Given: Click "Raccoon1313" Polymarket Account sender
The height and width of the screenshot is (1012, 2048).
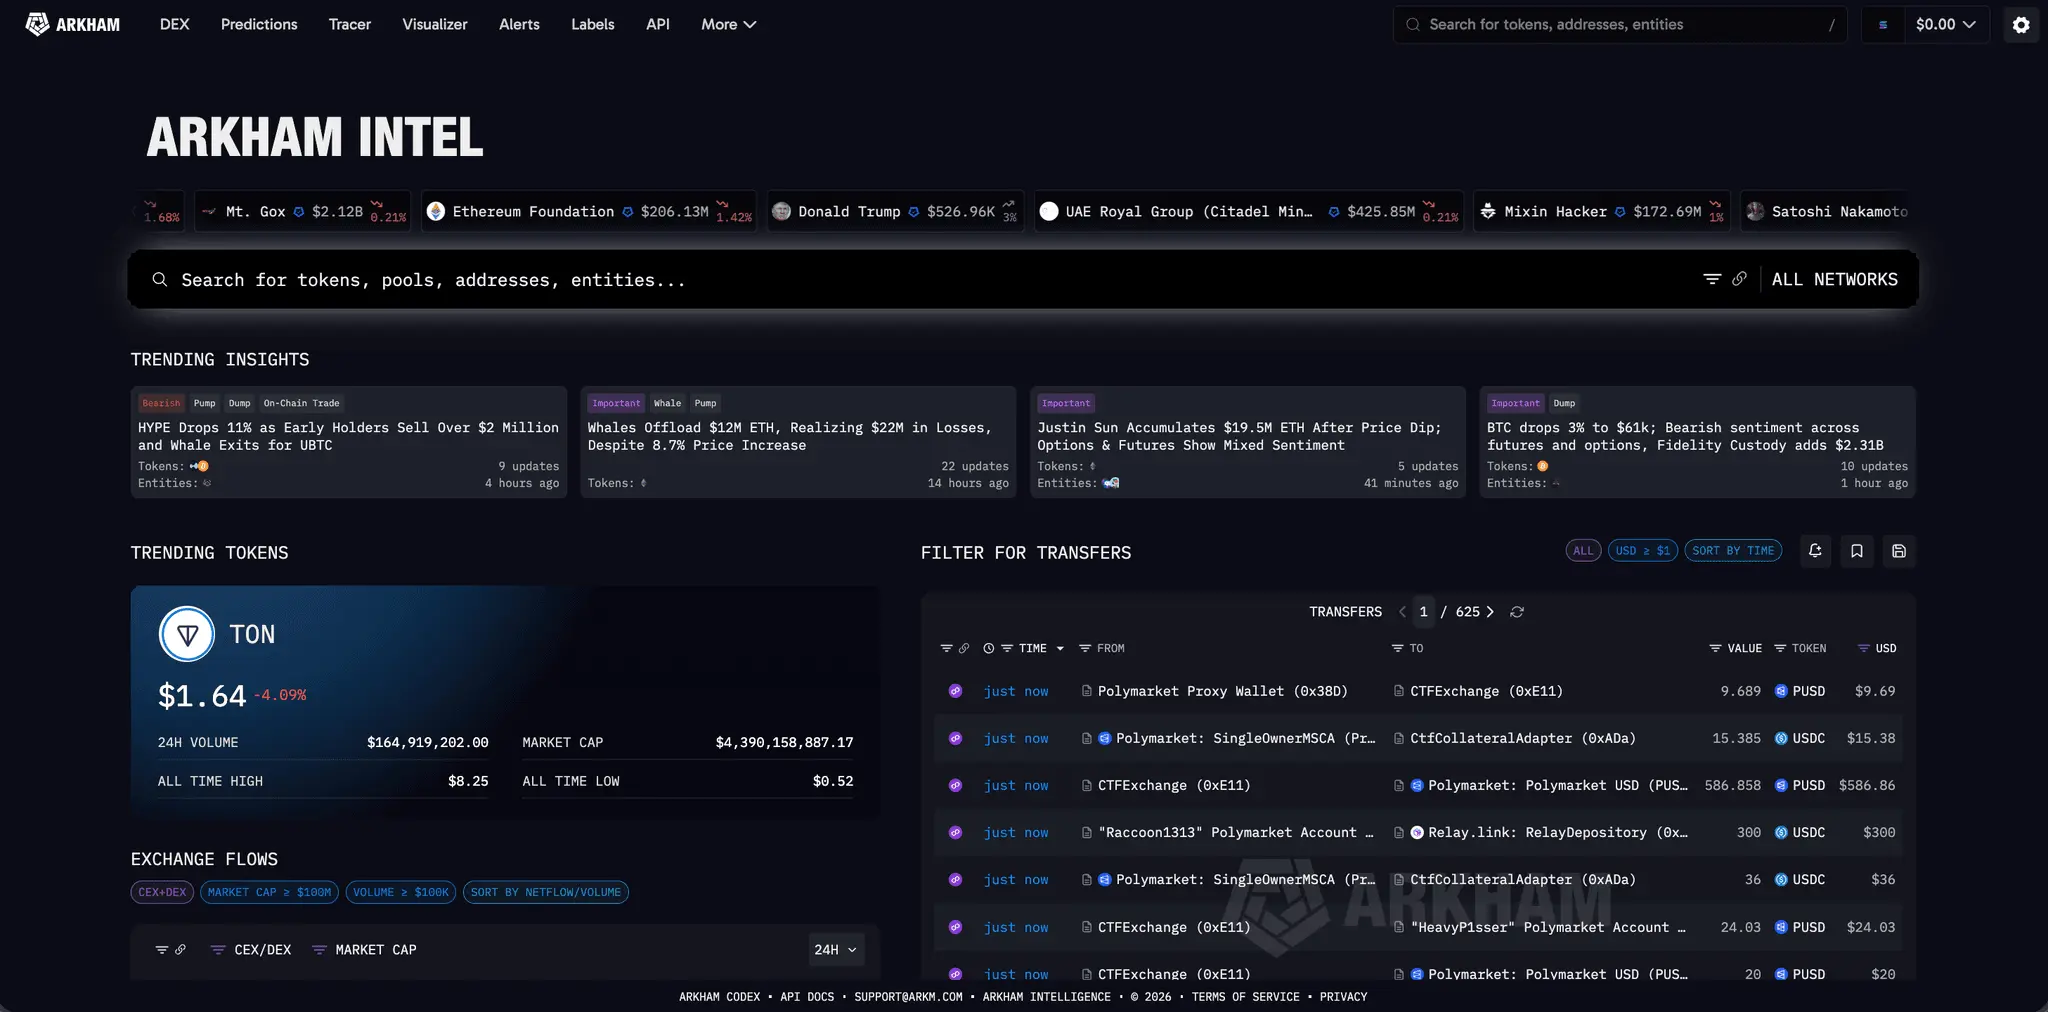Looking at the screenshot, I should (1236, 832).
